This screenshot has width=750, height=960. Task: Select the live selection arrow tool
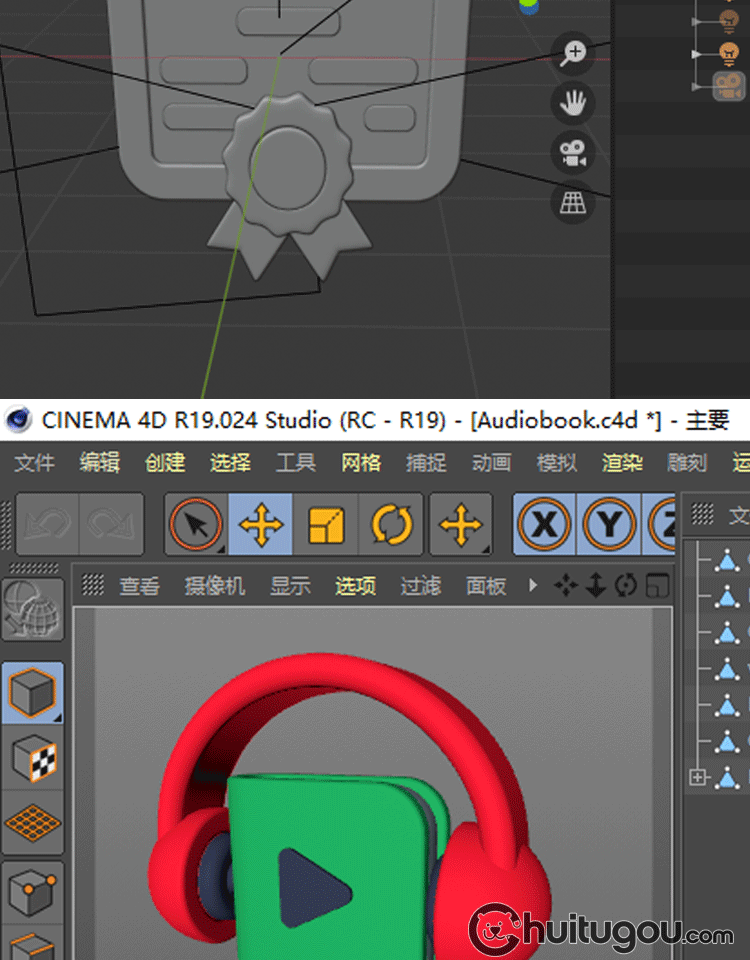click(x=196, y=525)
